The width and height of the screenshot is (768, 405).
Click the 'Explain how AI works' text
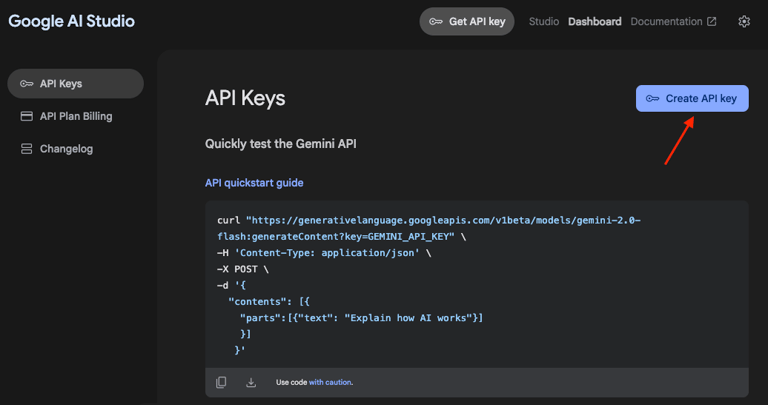click(409, 318)
